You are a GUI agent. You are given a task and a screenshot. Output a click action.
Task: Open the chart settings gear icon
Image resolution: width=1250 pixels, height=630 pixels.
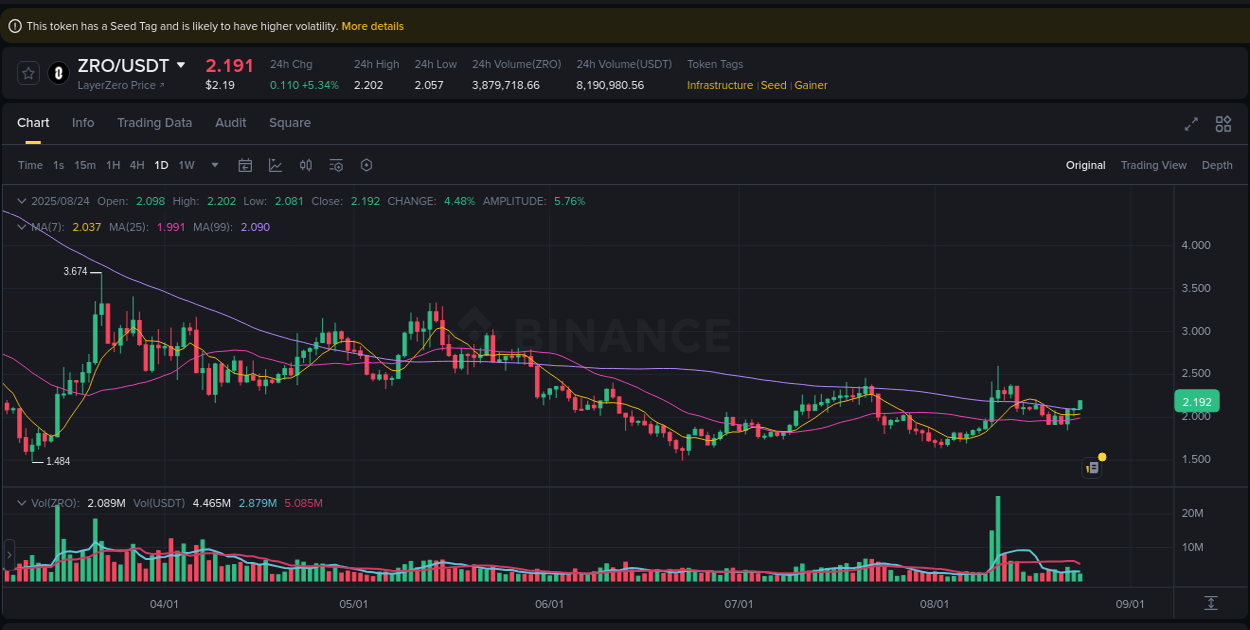pyautogui.click(x=366, y=165)
